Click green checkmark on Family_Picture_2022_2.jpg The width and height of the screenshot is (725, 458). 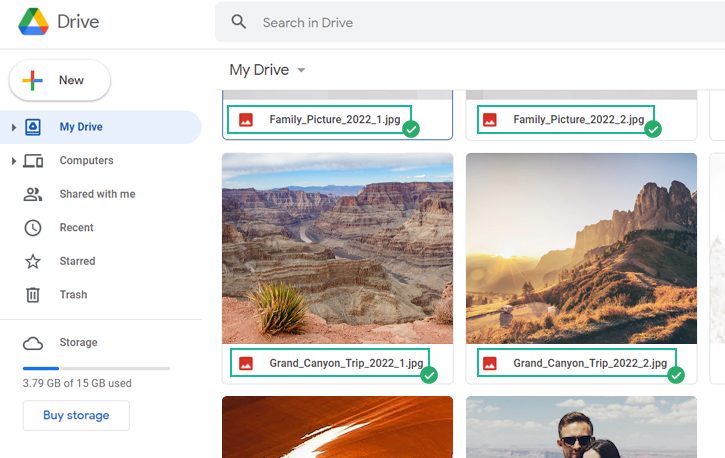coord(653,129)
